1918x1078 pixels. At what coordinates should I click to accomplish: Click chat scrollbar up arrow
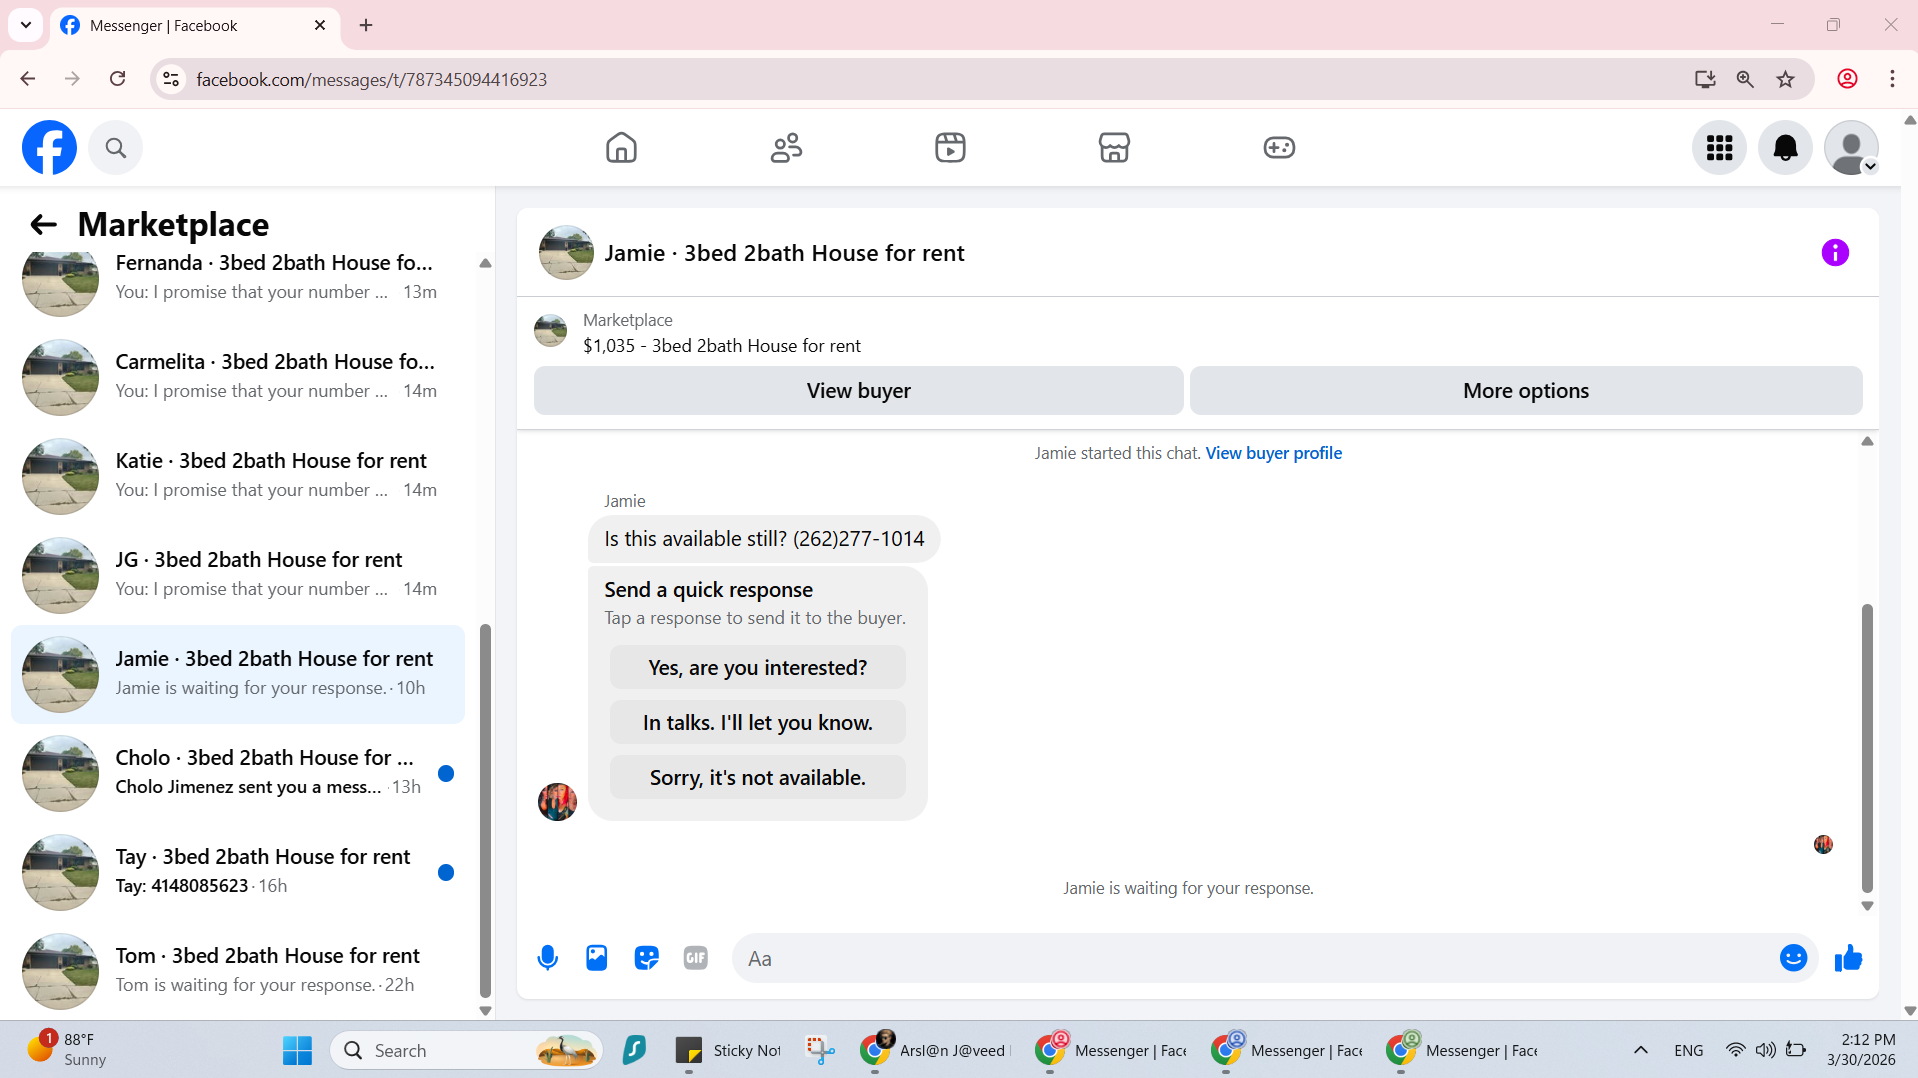pos(1867,441)
